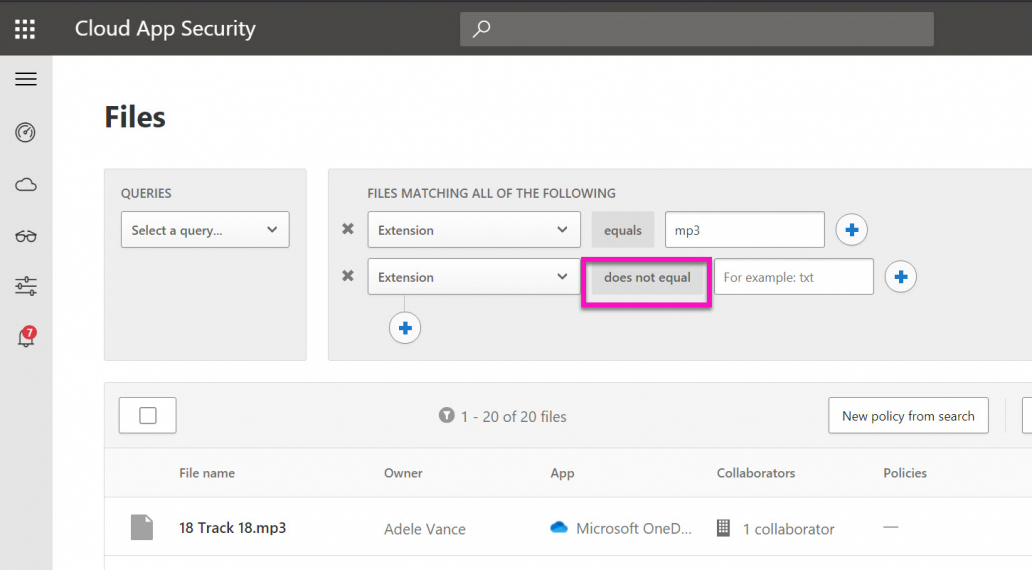Click Microsoft OneD... app name
The height and width of the screenshot is (570, 1032).
pos(634,529)
